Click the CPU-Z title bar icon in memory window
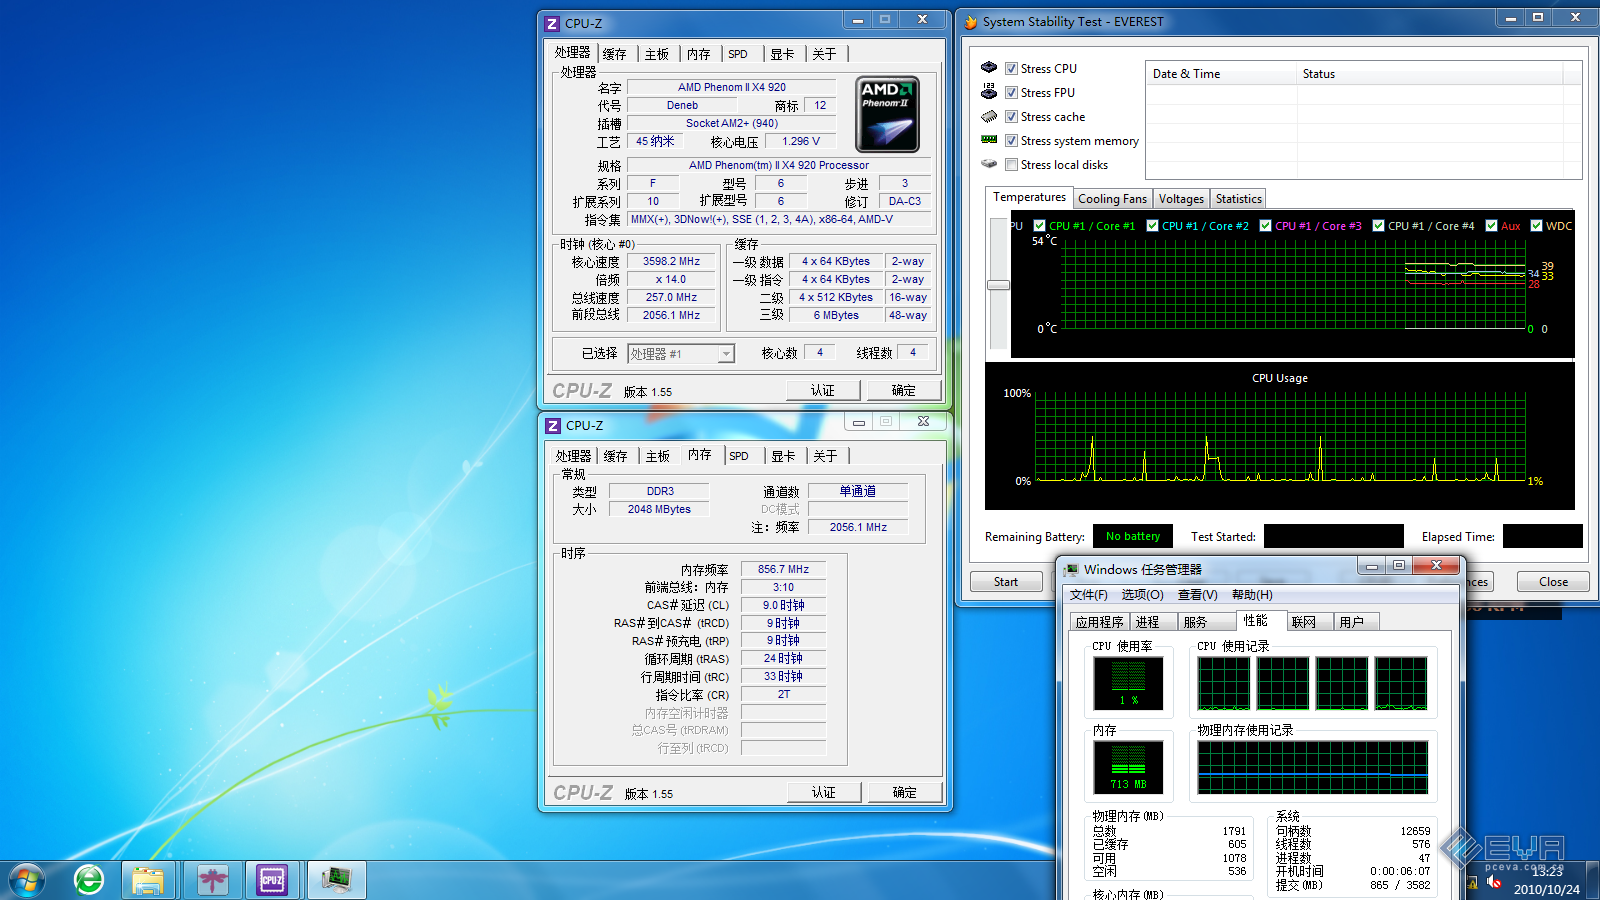The width and height of the screenshot is (1600, 900). click(x=553, y=425)
